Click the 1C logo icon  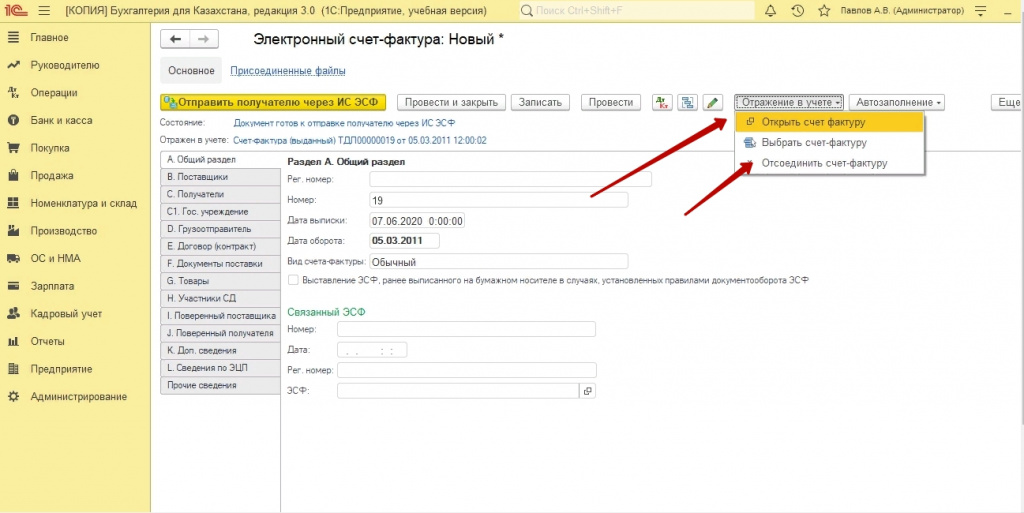[16, 11]
